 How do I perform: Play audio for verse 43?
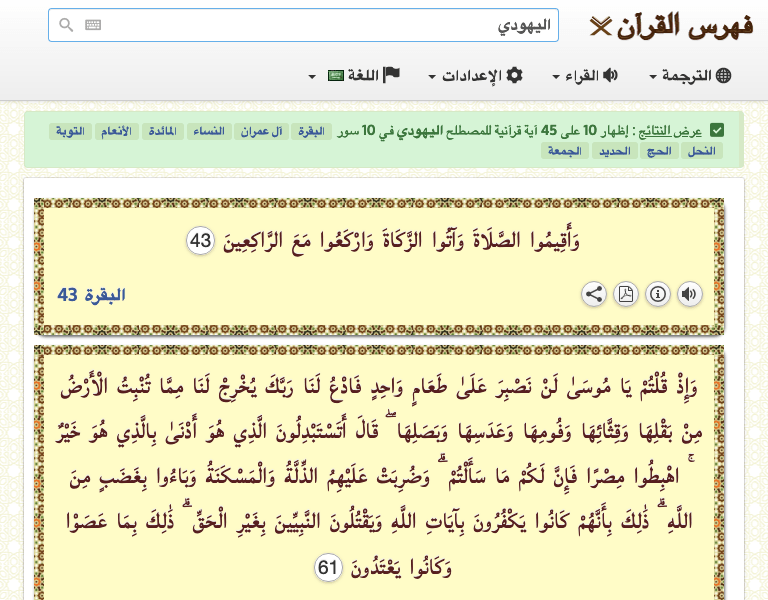click(690, 294)
